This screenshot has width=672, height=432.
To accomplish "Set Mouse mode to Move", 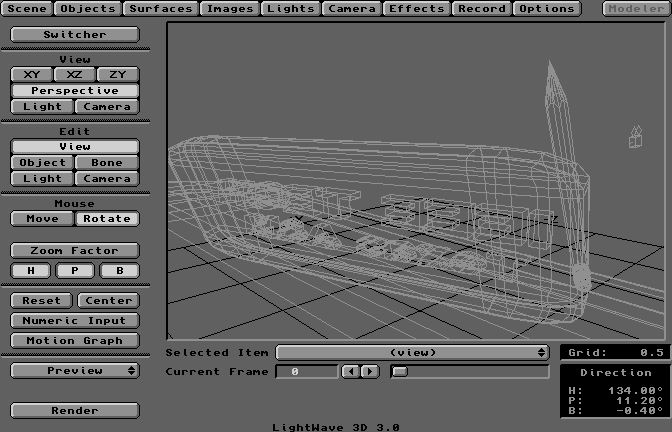I will (x=42, y=219).
